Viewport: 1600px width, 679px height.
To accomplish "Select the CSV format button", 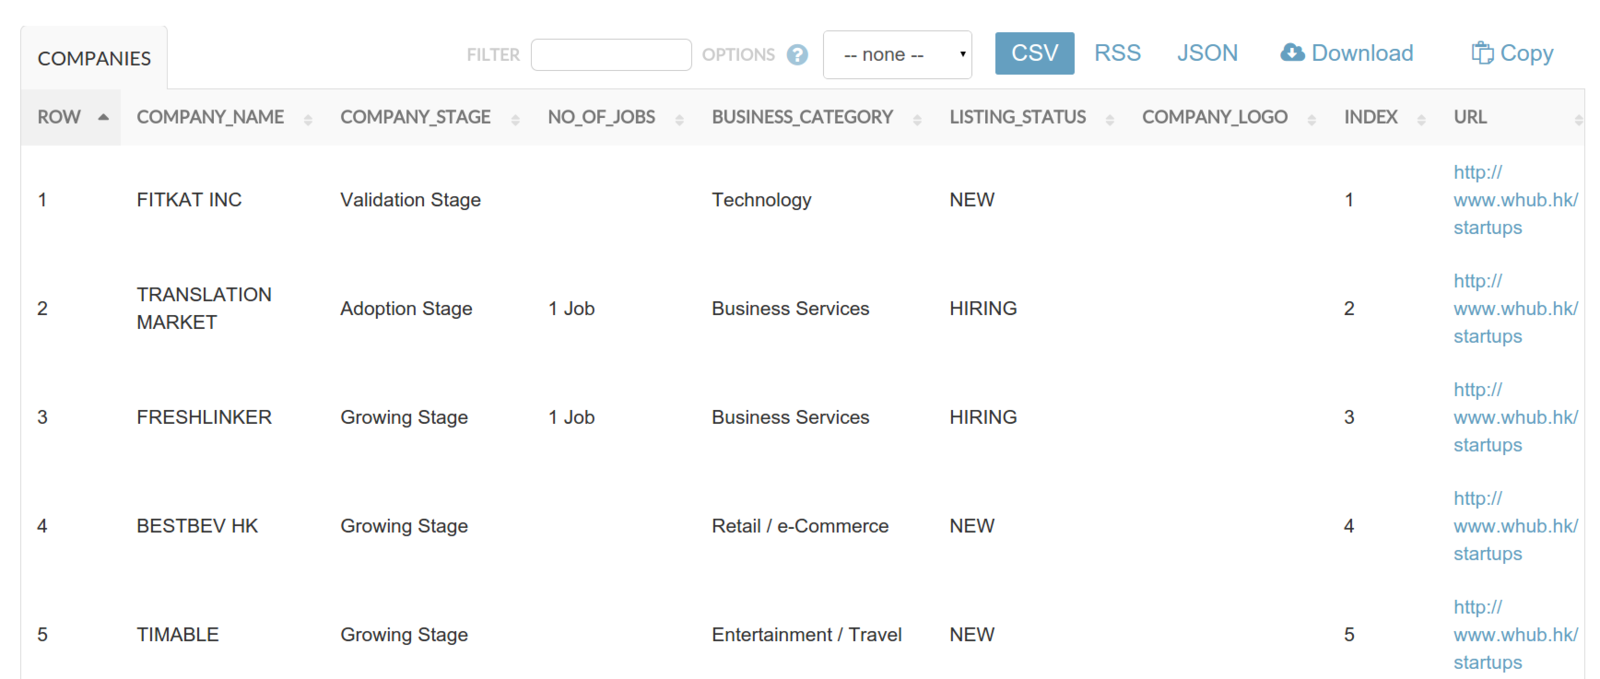I will click(1034, 53).
